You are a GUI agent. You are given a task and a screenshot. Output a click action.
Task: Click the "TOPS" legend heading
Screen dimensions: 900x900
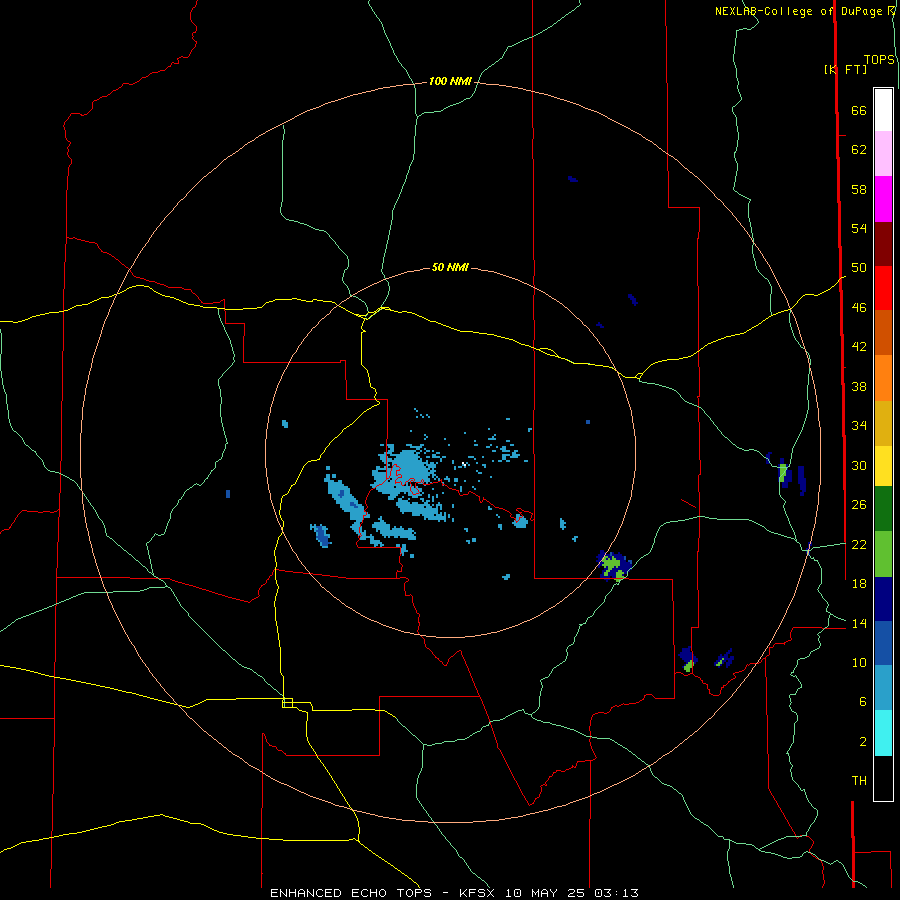pyautogui.click(x=879, y=60)
